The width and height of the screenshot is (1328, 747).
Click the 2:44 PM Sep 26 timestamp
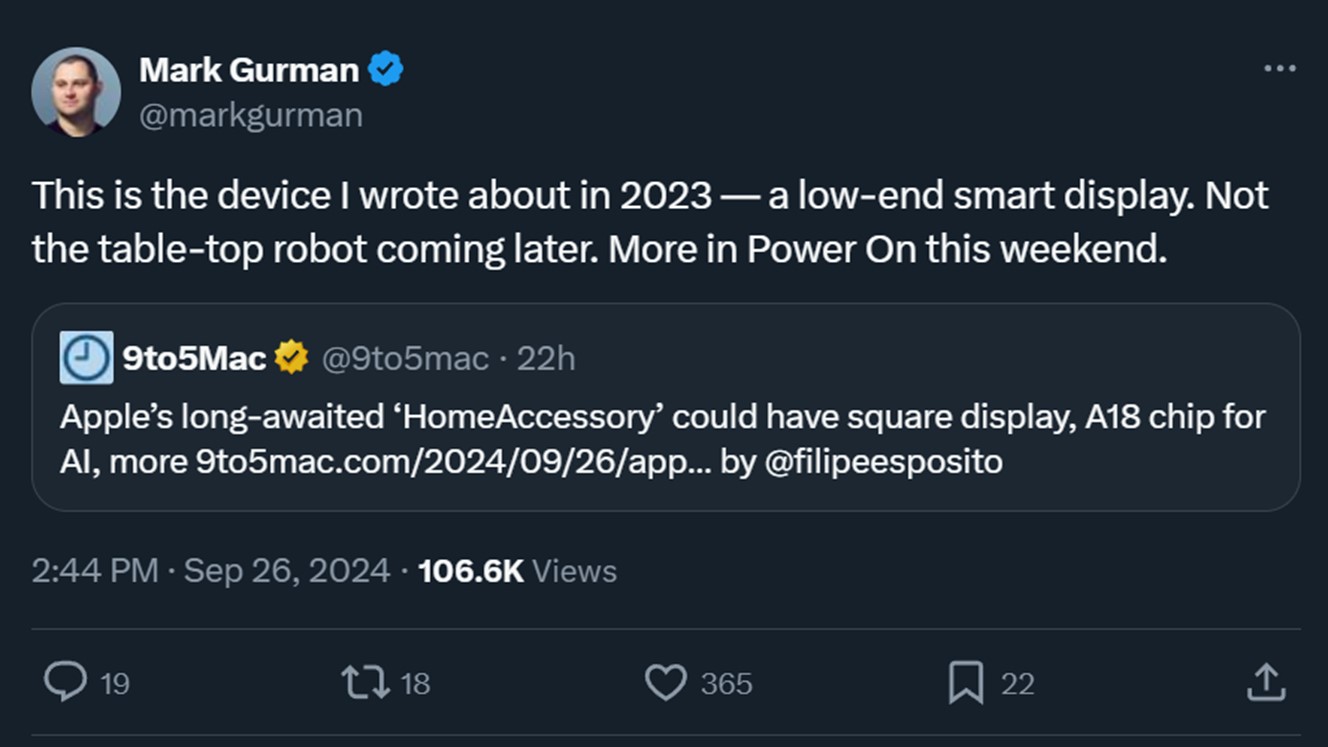point(210,571)
